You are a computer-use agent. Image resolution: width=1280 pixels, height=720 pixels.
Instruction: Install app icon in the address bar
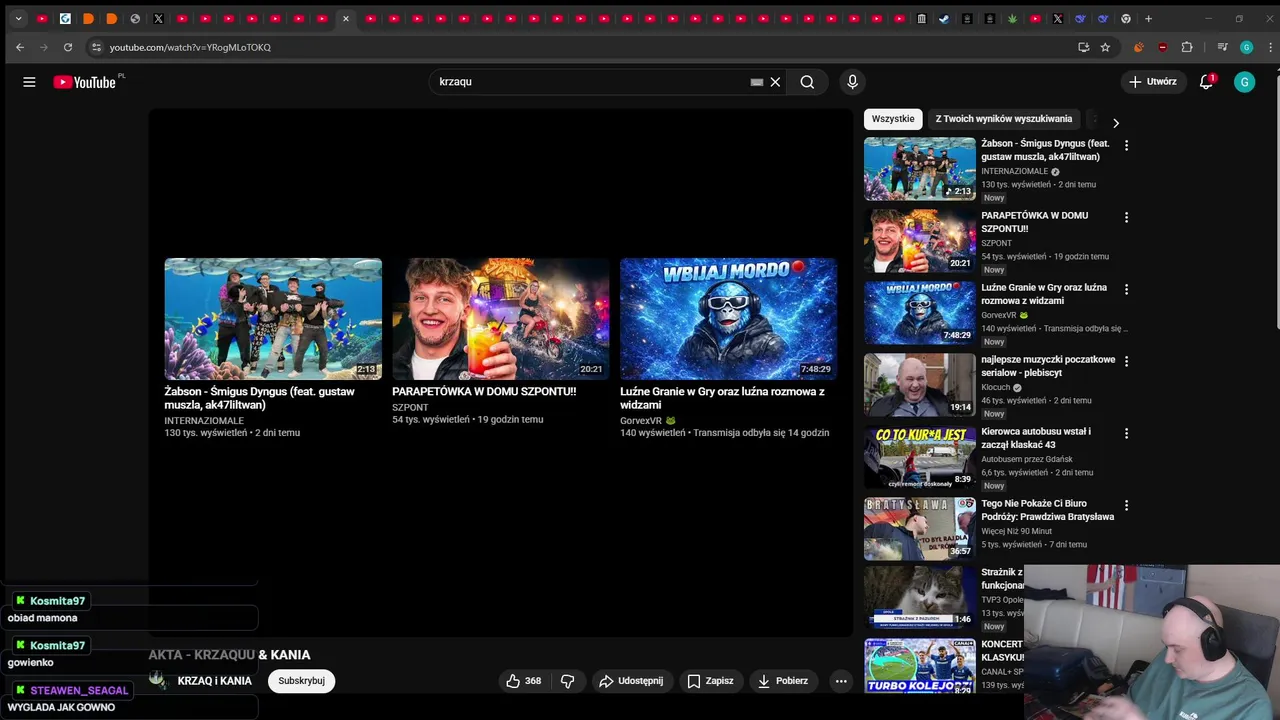tap(1083, 47)
